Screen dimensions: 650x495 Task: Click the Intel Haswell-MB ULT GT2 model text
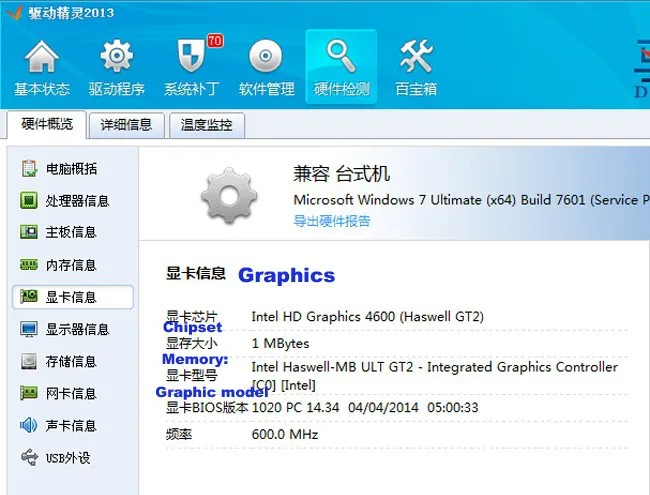point(434,376)
